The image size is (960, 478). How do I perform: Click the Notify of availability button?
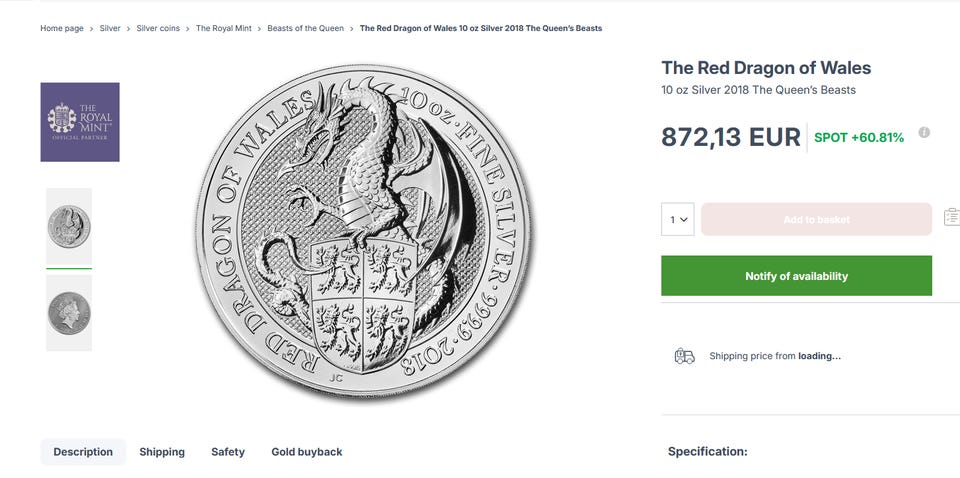pos(797,276)
